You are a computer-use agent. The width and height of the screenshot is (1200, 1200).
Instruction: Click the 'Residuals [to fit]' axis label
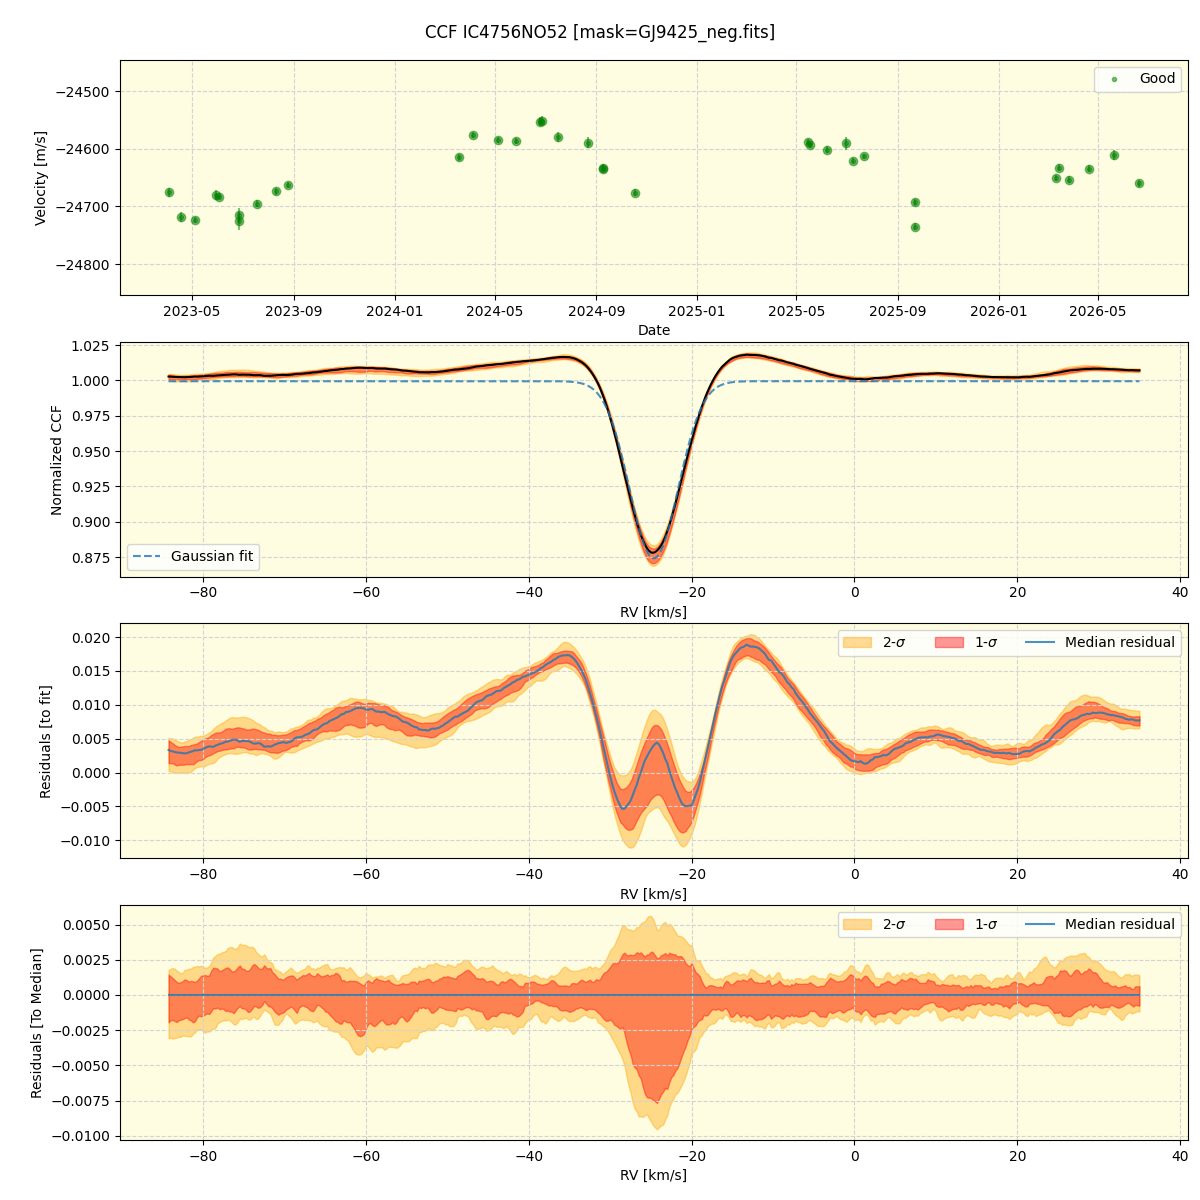(45, 741)
